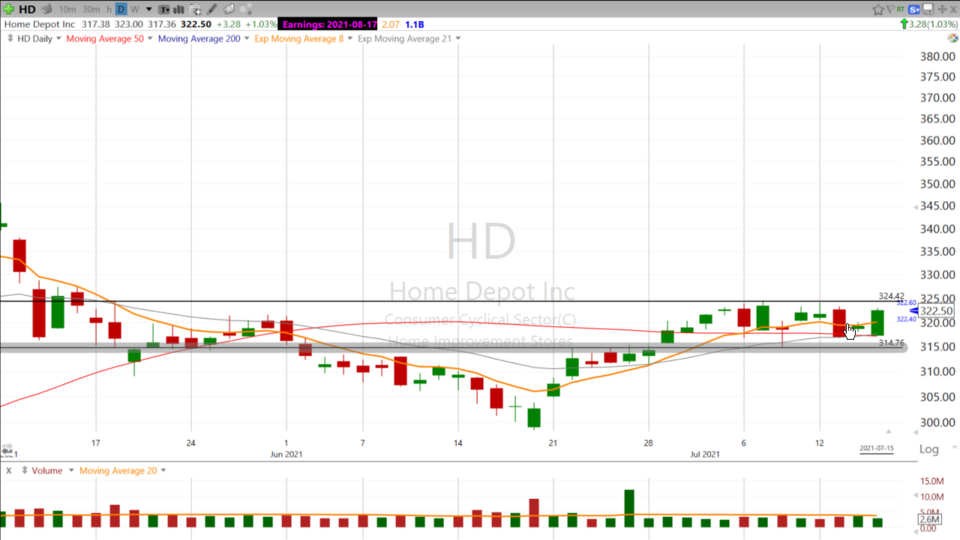Toggle the RT real-time indicator

[900, 9]
